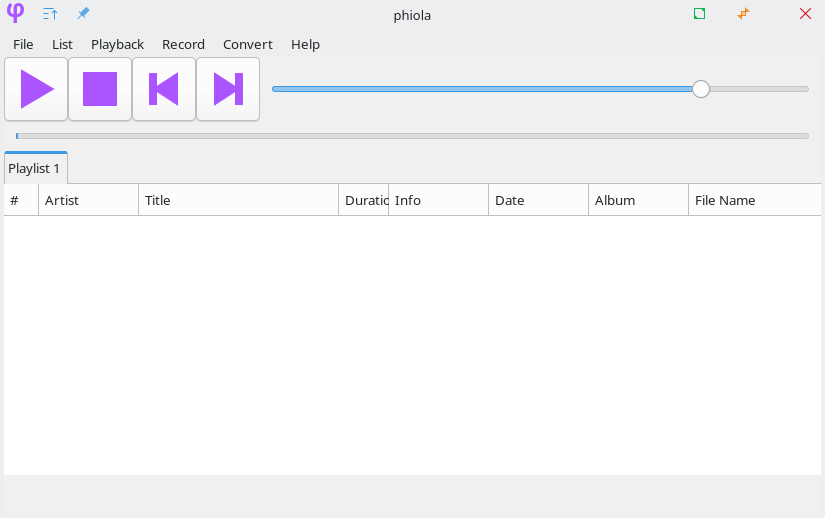Pin the window using the pin icon
The image size is (825, 518).
[x=84, y=14]
